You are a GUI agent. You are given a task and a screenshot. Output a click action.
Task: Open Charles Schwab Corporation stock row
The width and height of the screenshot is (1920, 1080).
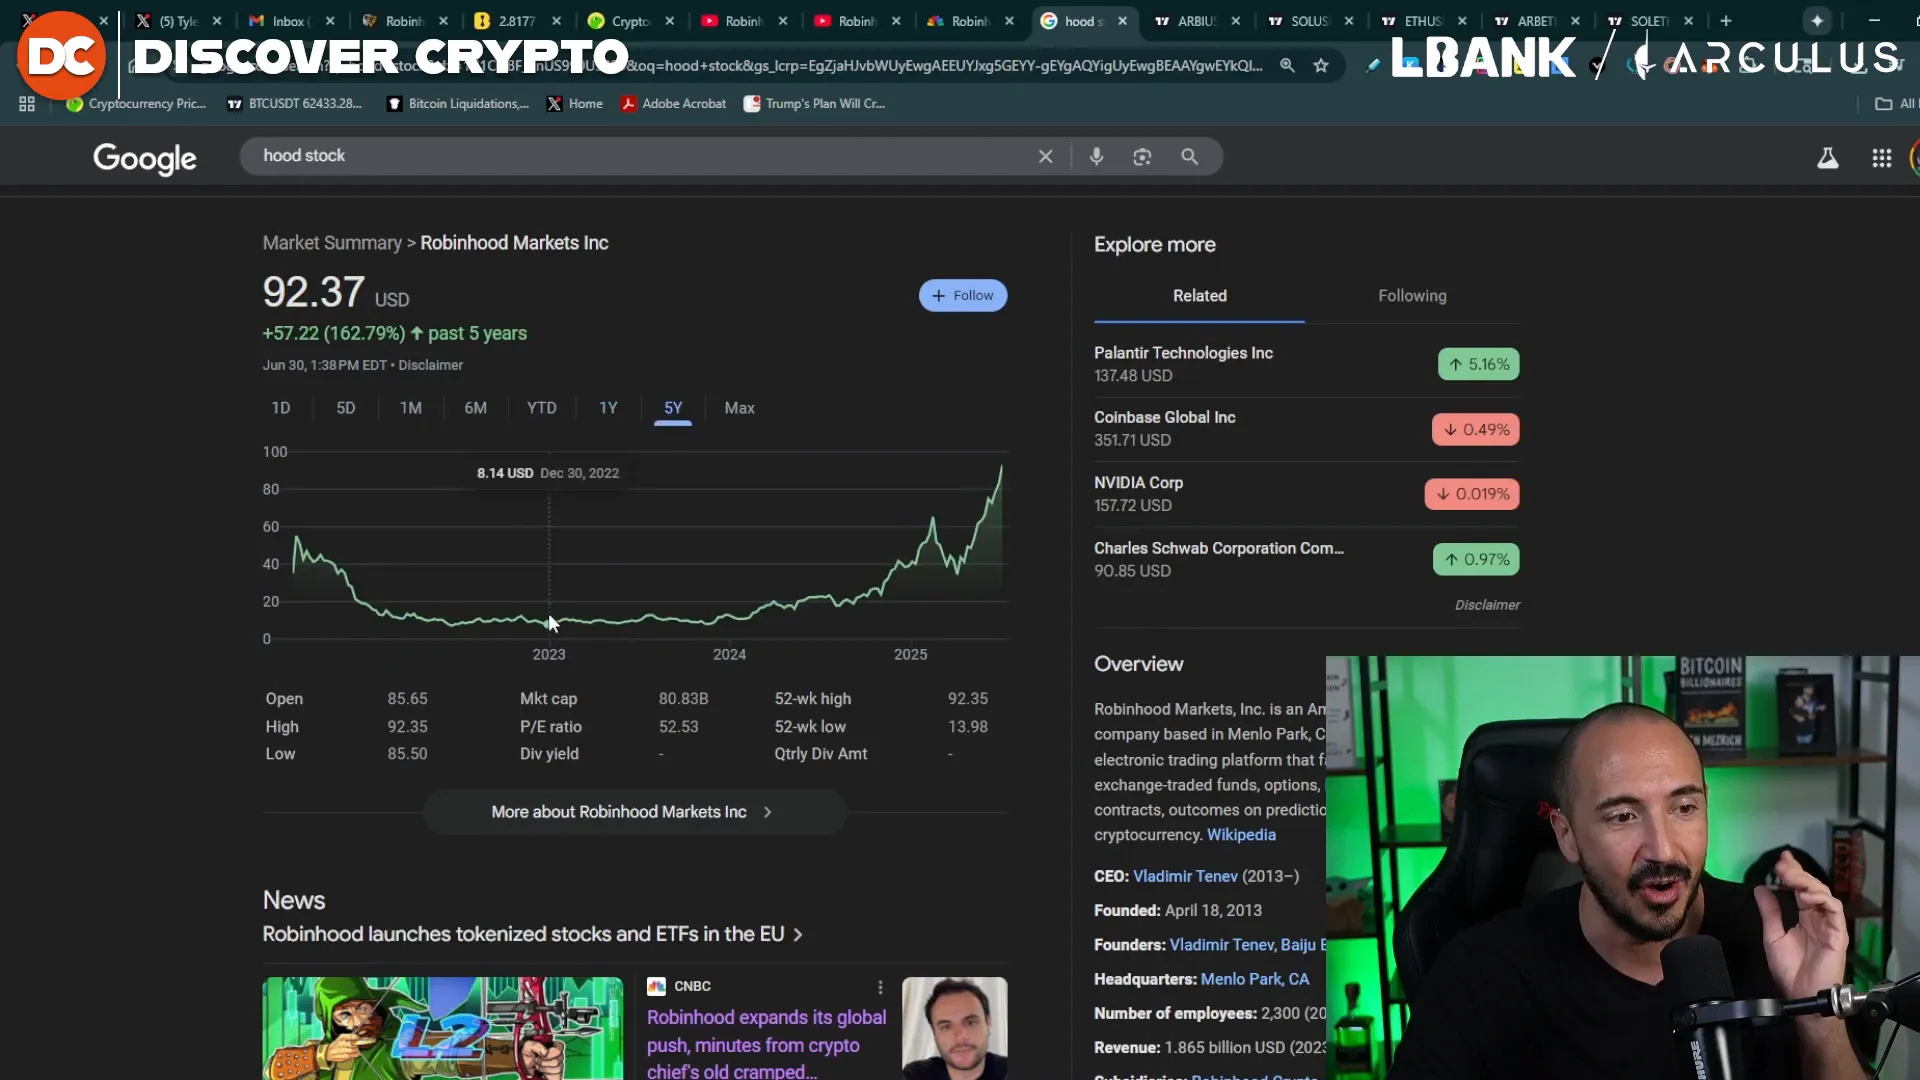(1306, 560)
